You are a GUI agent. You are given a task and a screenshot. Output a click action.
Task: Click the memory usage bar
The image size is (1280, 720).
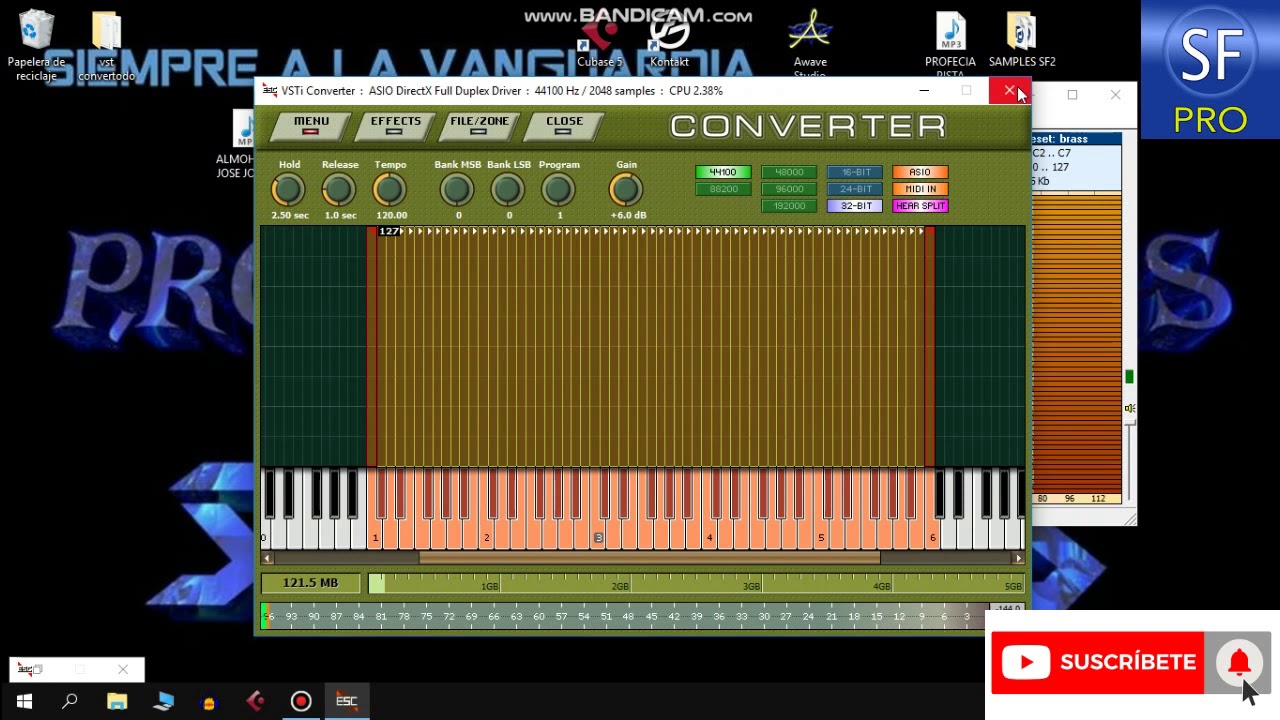pos(696,584)
